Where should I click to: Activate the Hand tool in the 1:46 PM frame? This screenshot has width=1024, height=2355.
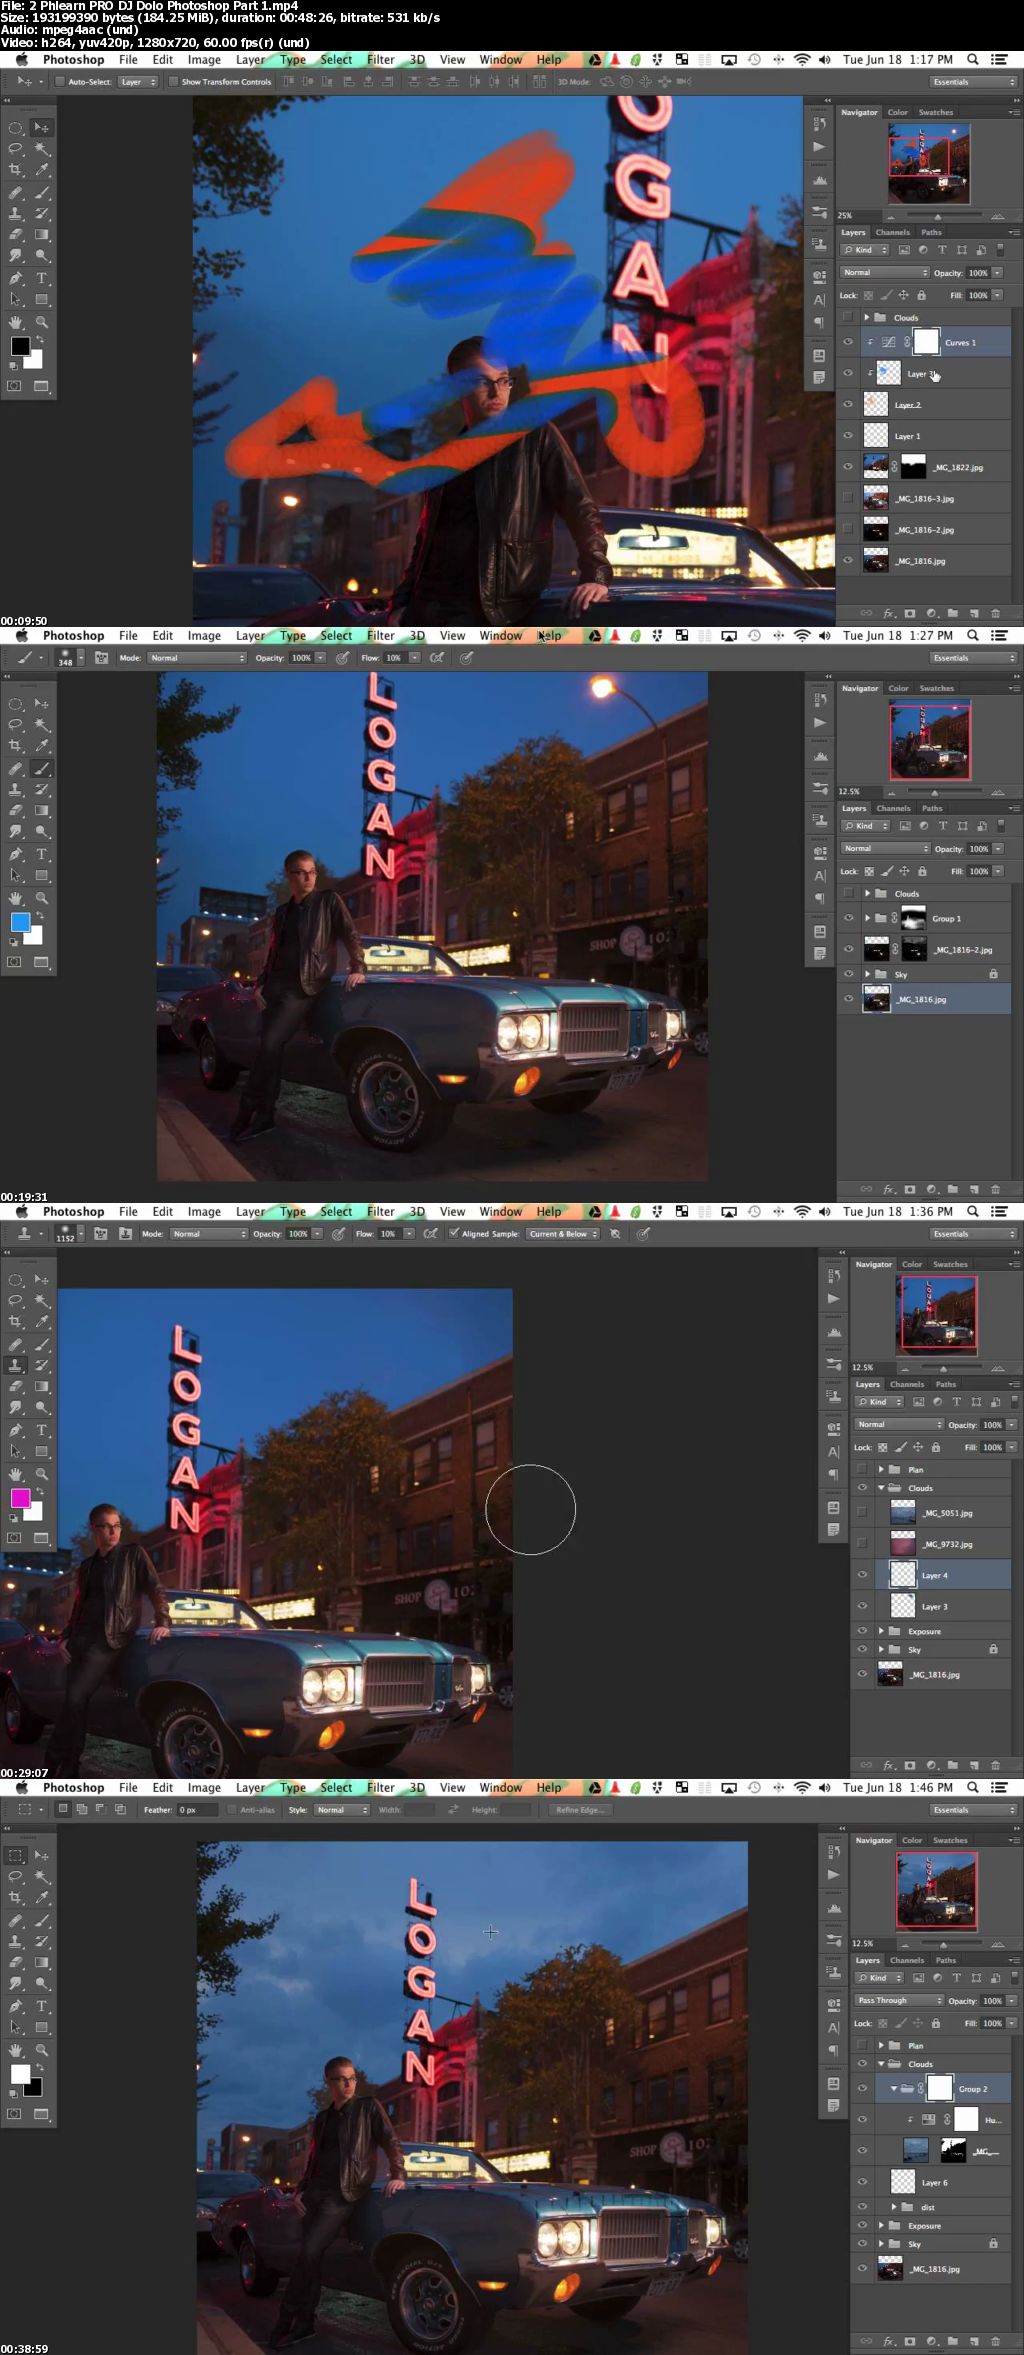tap(16, 2050)
